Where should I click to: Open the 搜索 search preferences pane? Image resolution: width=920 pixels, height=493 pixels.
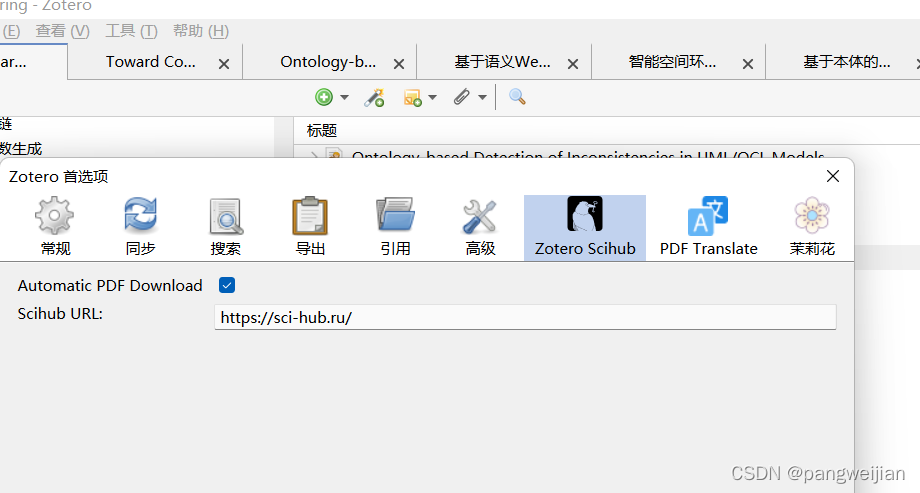pyautogui.click(x=225, y=228)
